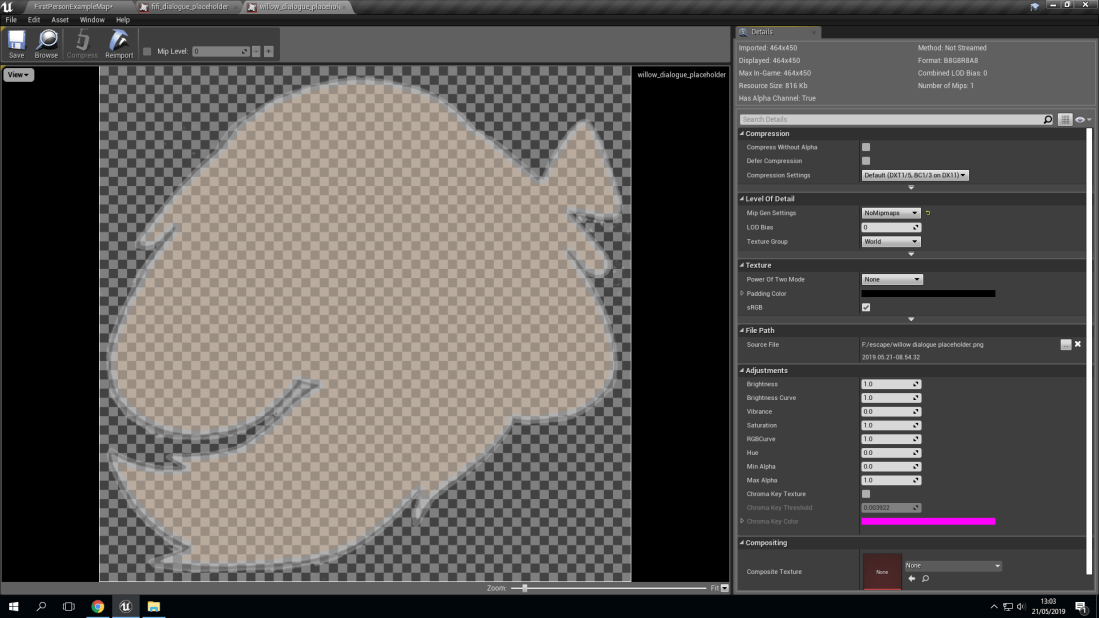Click the source file browse ellipsis button
Screen dimensions: 1099x618
(1066, 344)
